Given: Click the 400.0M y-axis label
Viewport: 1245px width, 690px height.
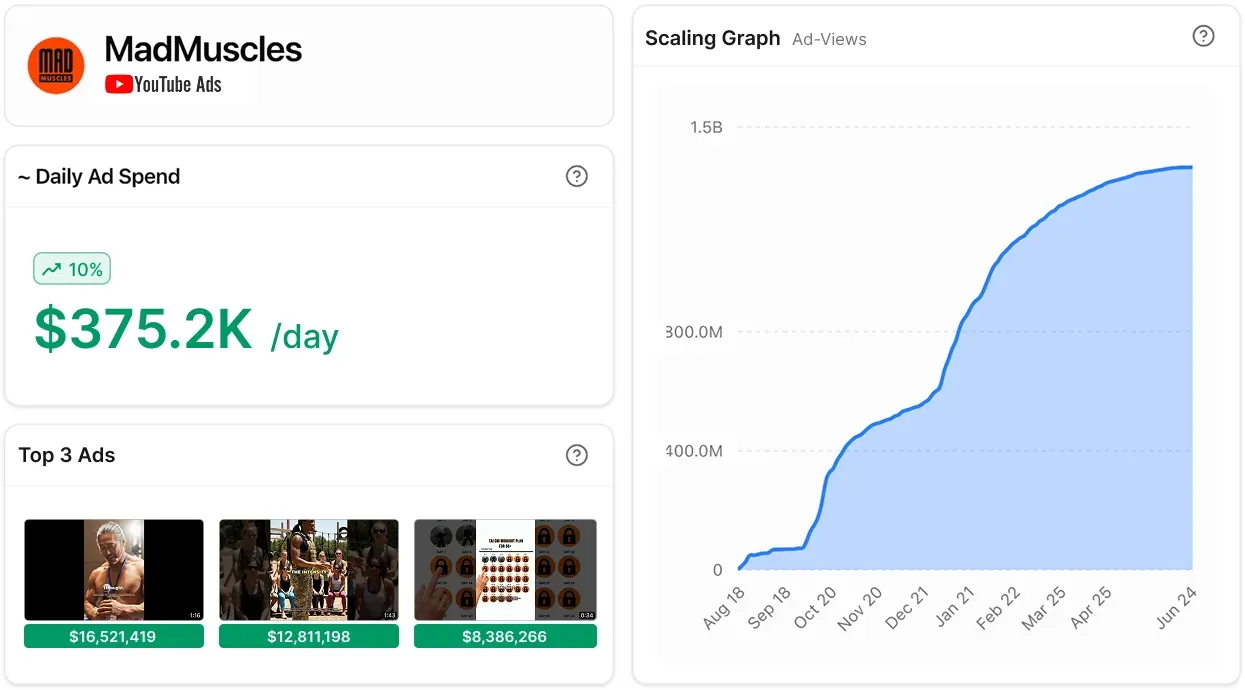Looking at the screenshot, I should tap(694, 451).
